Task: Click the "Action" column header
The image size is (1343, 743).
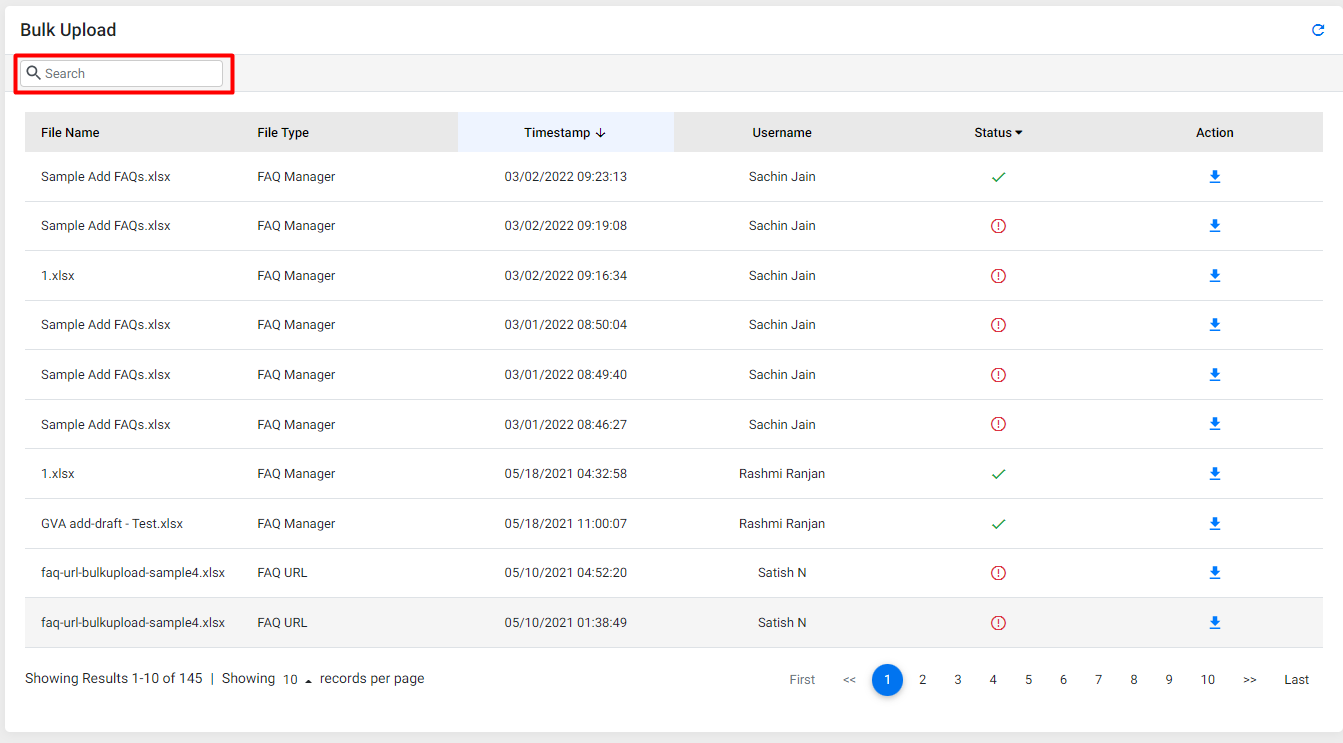Action: pos(1215,133)
